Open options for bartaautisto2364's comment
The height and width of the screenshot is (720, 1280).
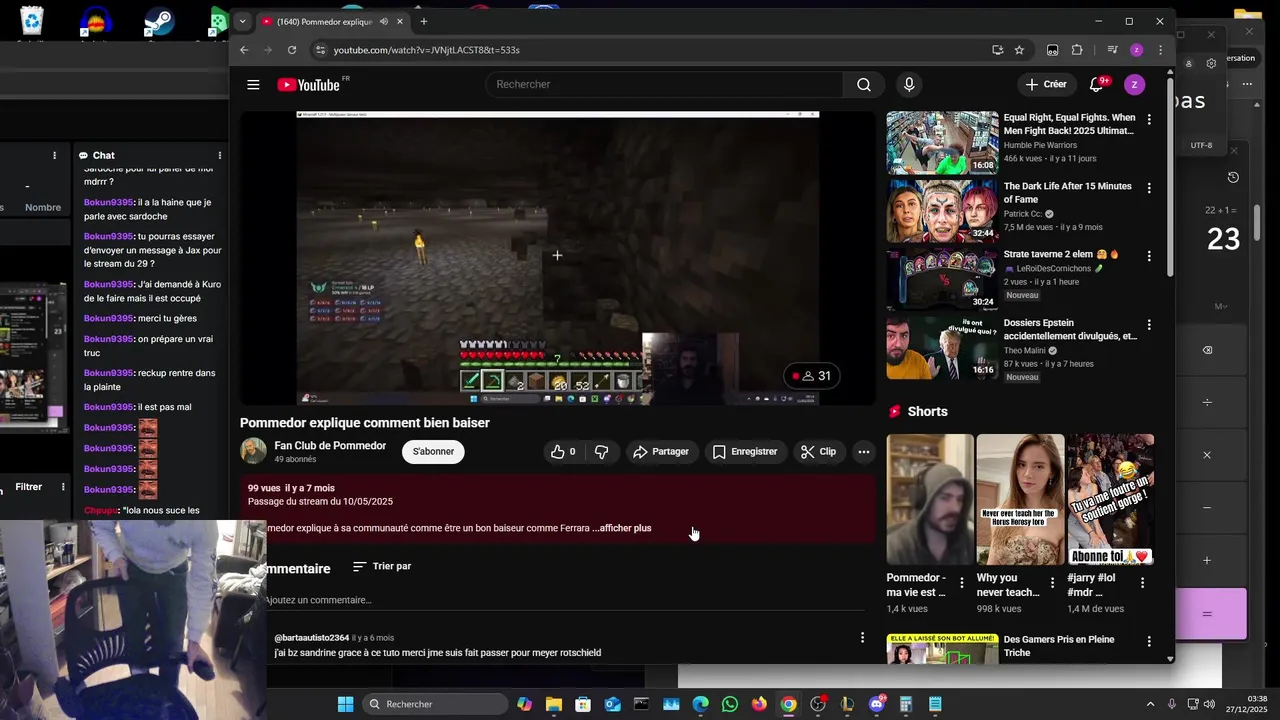tap(862, 638)
